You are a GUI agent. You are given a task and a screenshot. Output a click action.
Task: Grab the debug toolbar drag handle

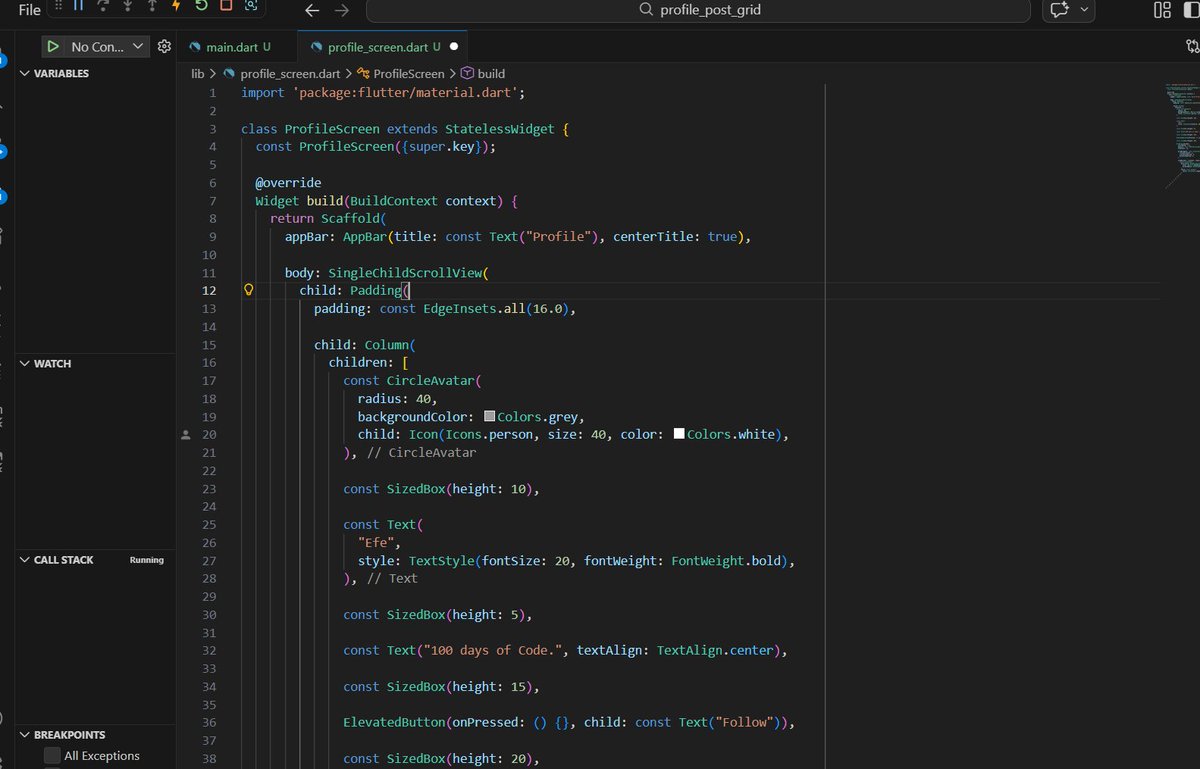pyautogui.click(x=57, y=6)
